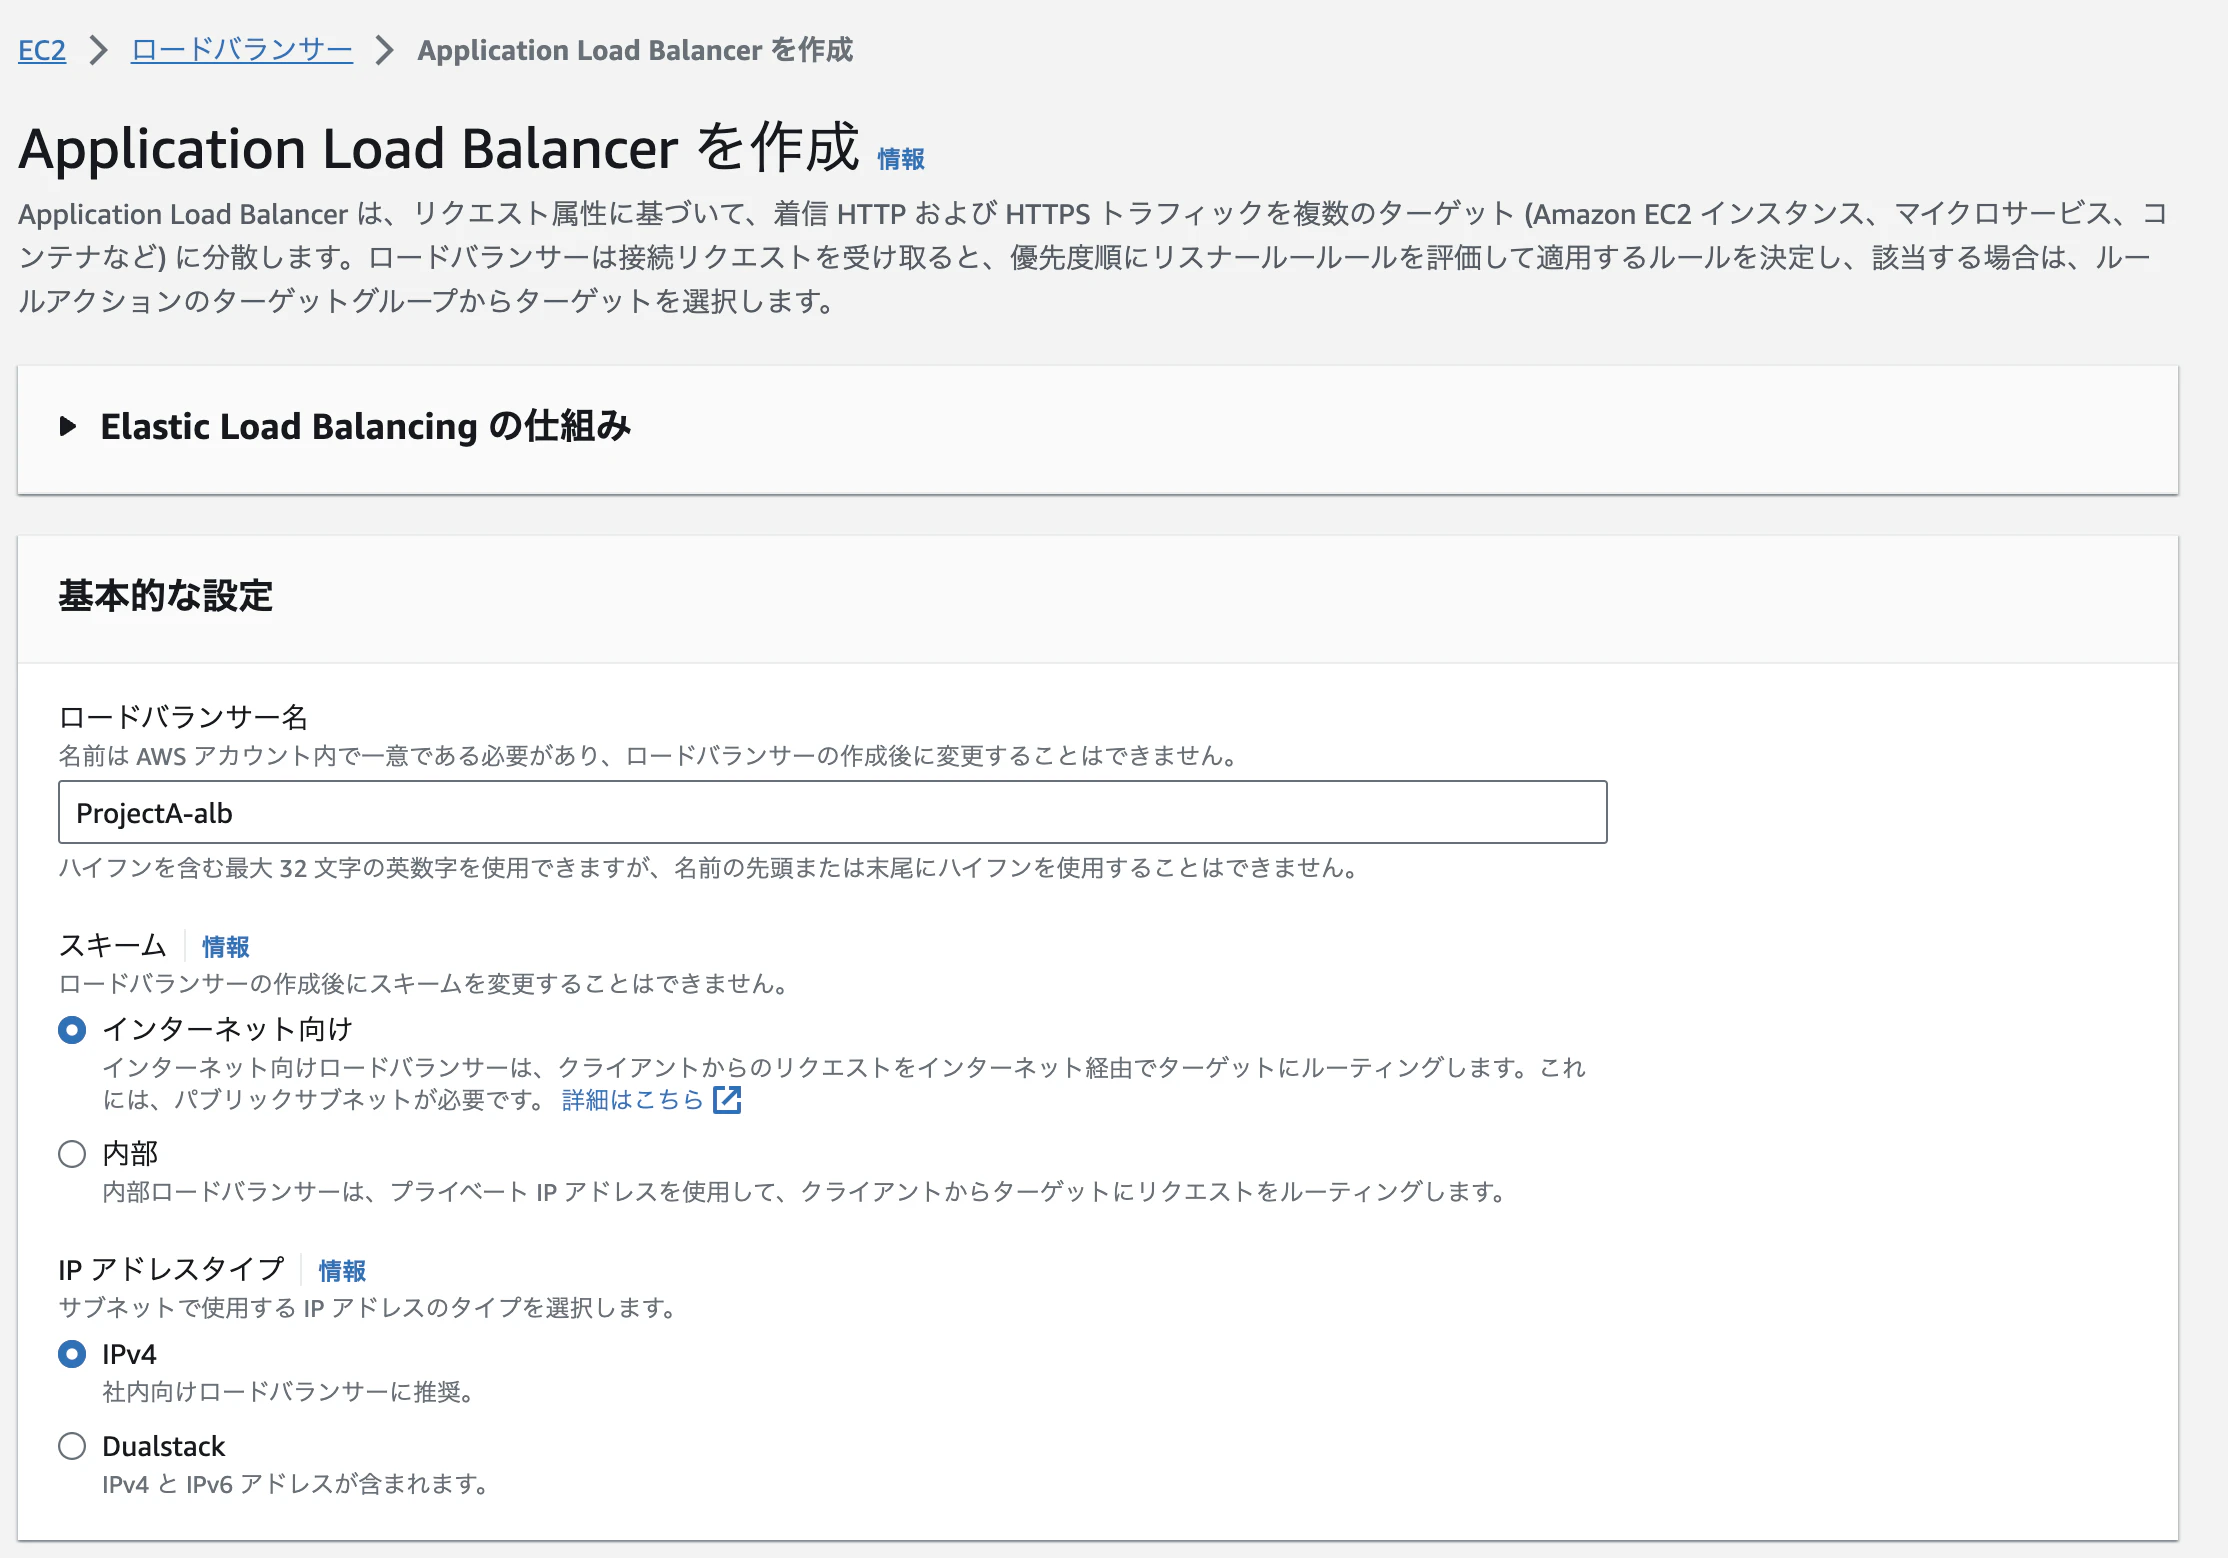Open the 情報 link beside スキーム

point(225,946)
